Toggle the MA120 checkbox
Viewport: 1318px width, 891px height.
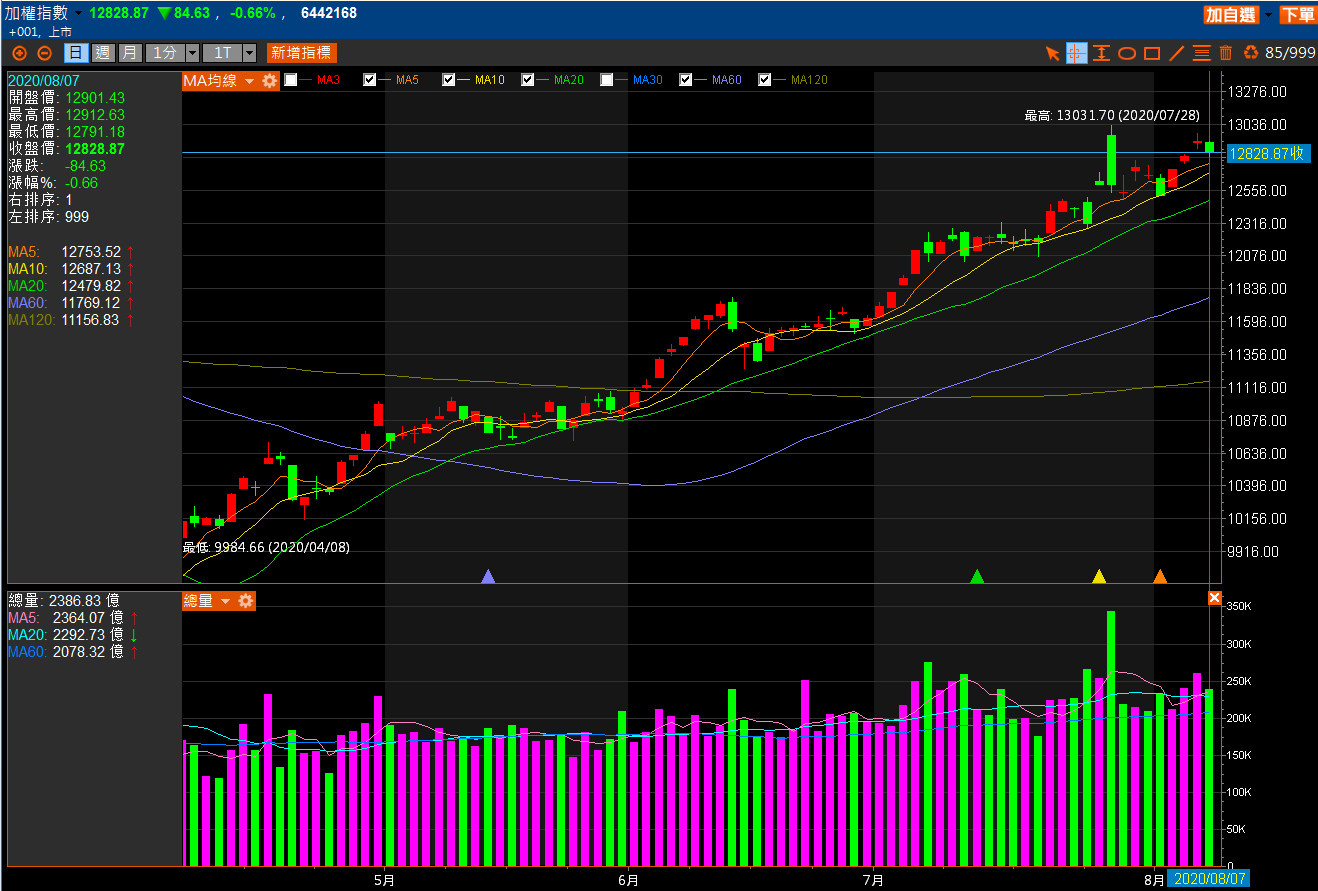point(766,80)
